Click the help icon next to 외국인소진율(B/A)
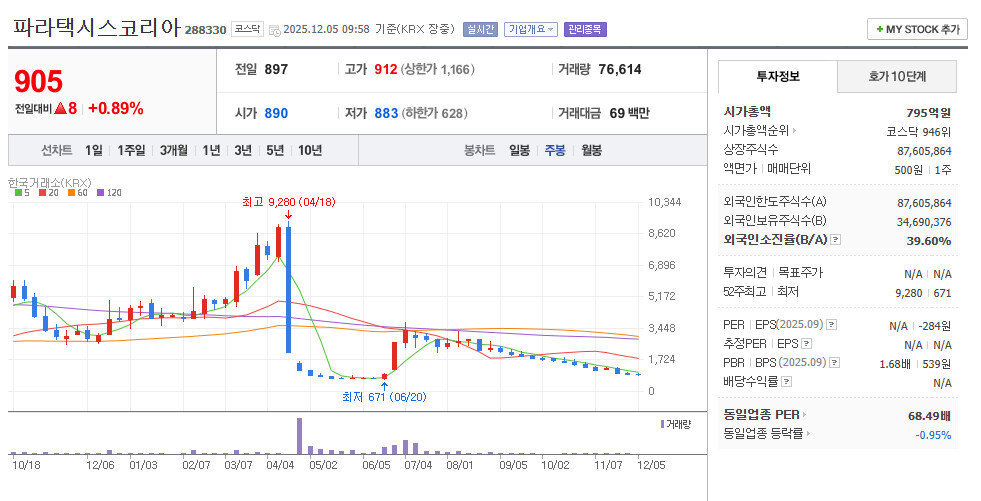The width and height of the screenshot is (981, 501). 836,240
